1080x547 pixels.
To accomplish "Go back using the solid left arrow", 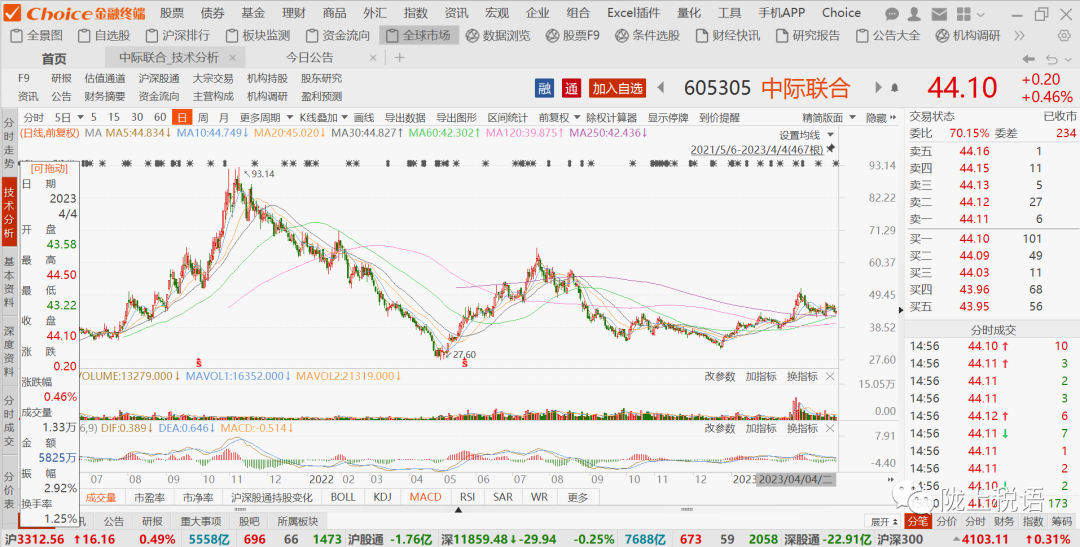I will pos(1028,59).
